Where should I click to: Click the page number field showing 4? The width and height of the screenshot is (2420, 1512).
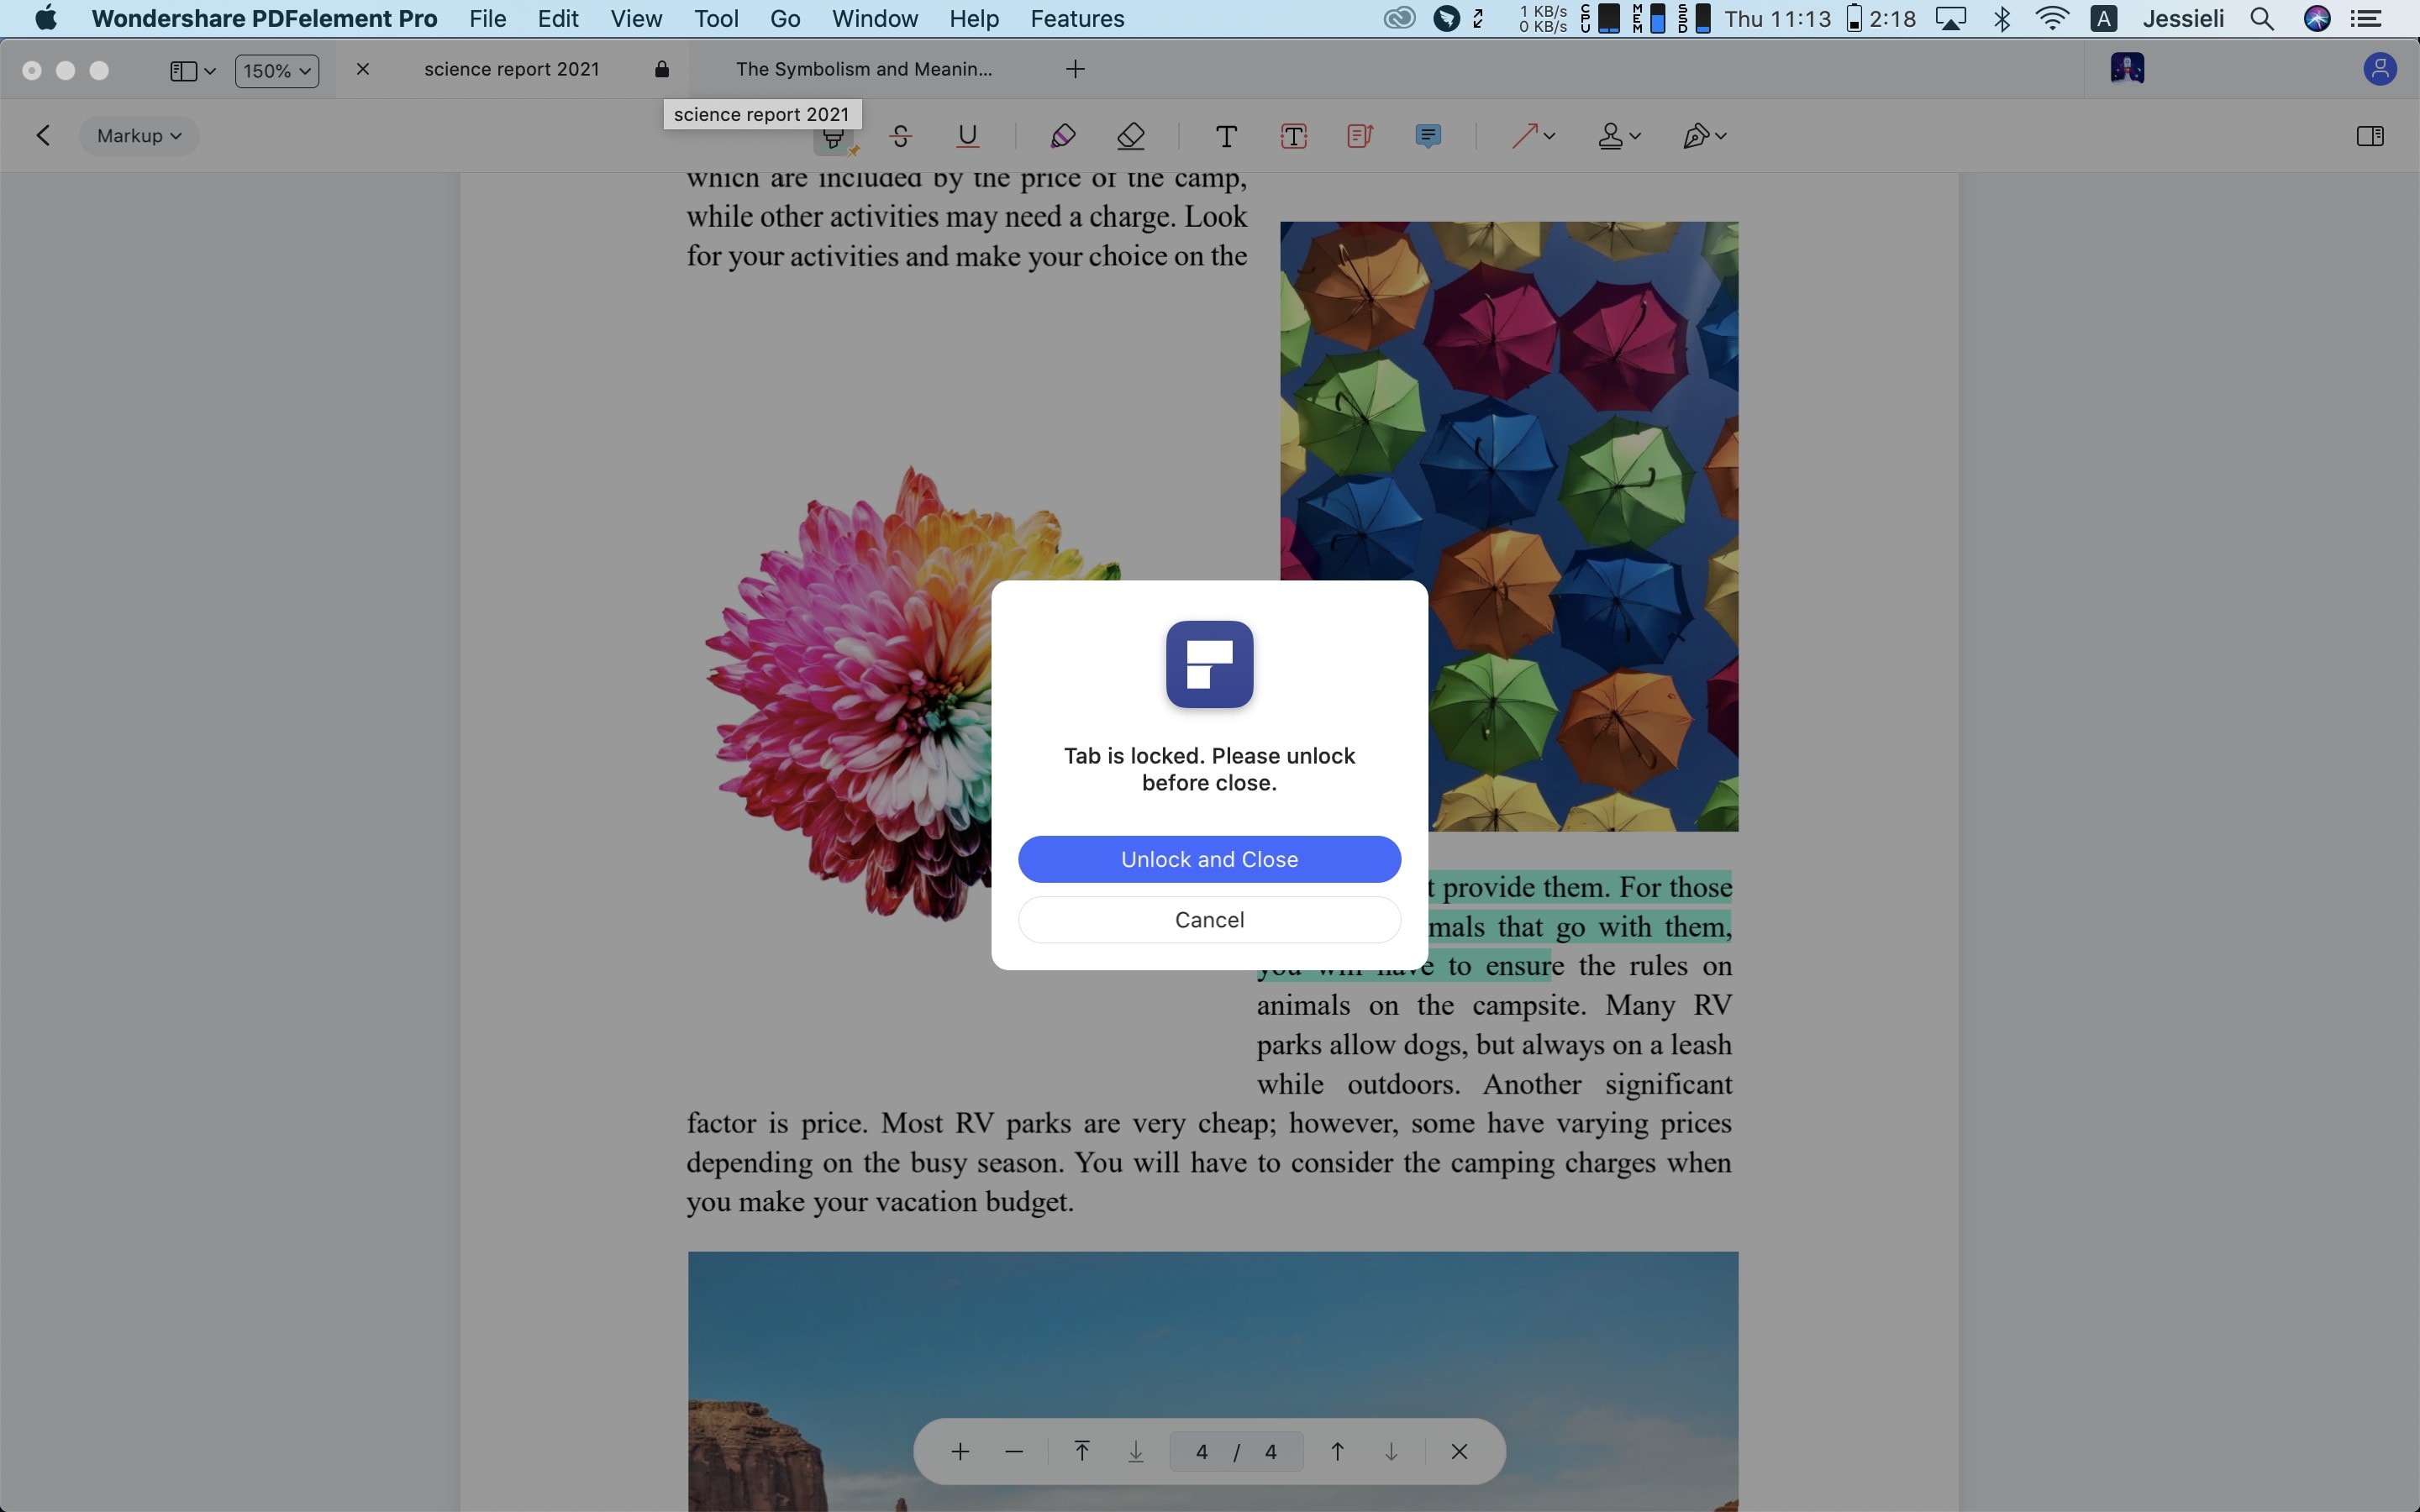coord(1202,1451)
